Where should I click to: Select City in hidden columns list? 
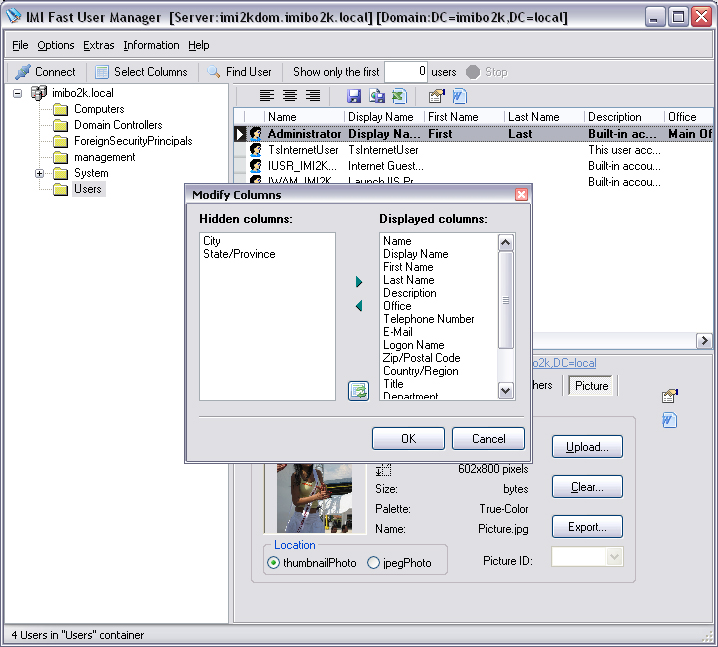[x=212, y=241]
